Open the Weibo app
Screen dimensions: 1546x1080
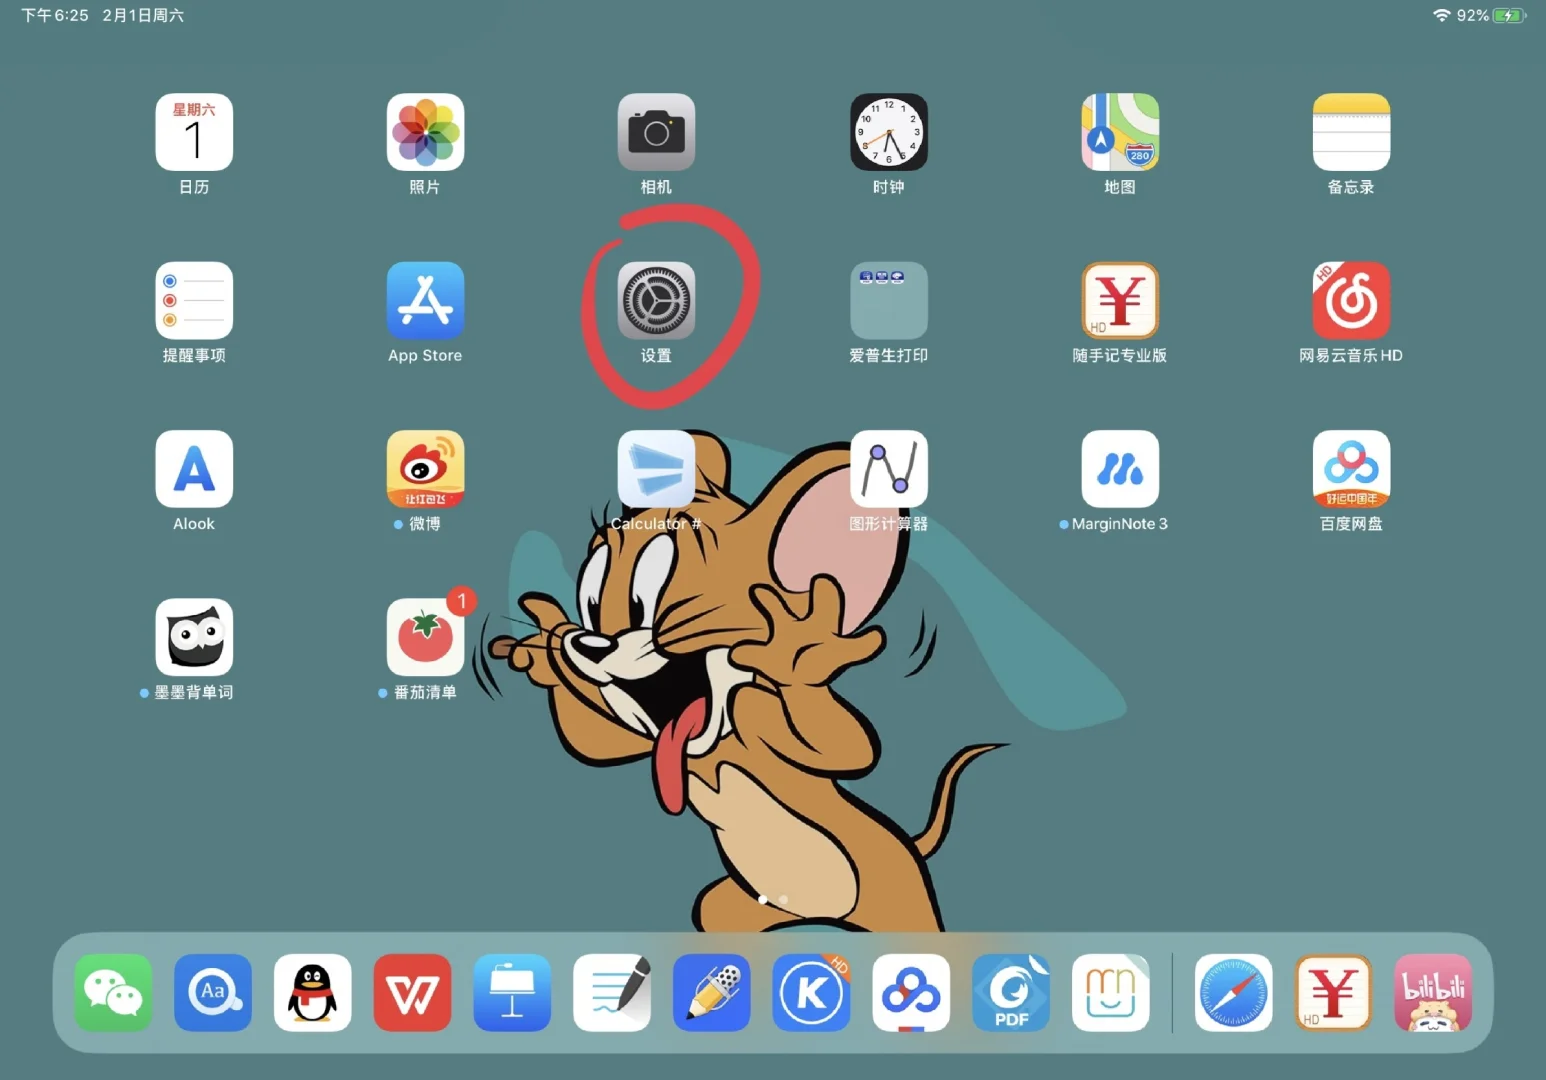[x=425, y=469]
